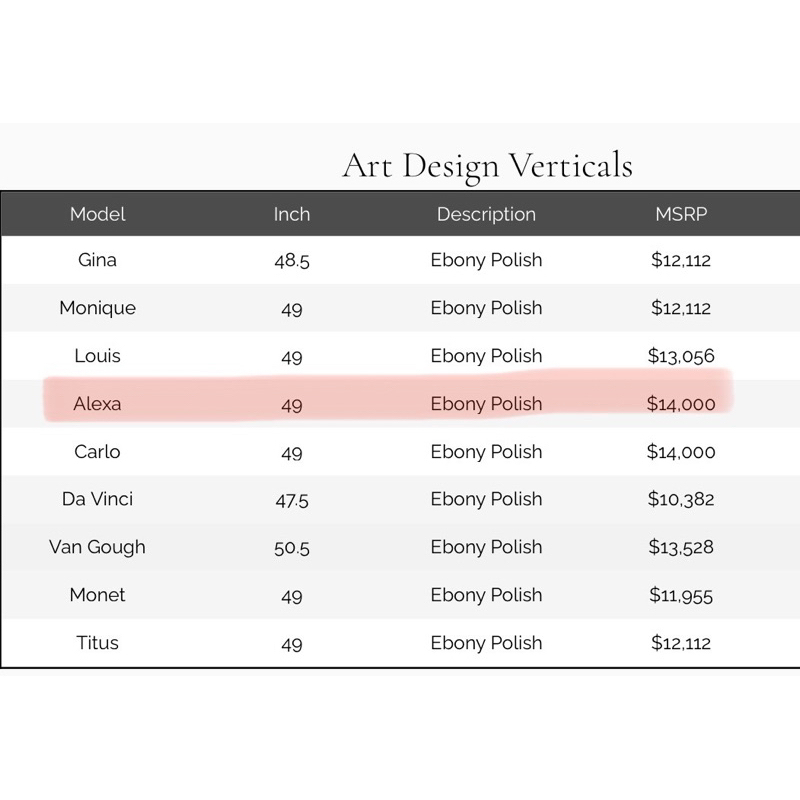Select the $10,382 price for Da Vinci
The image size is (800, 800).
tap(681, 500)
